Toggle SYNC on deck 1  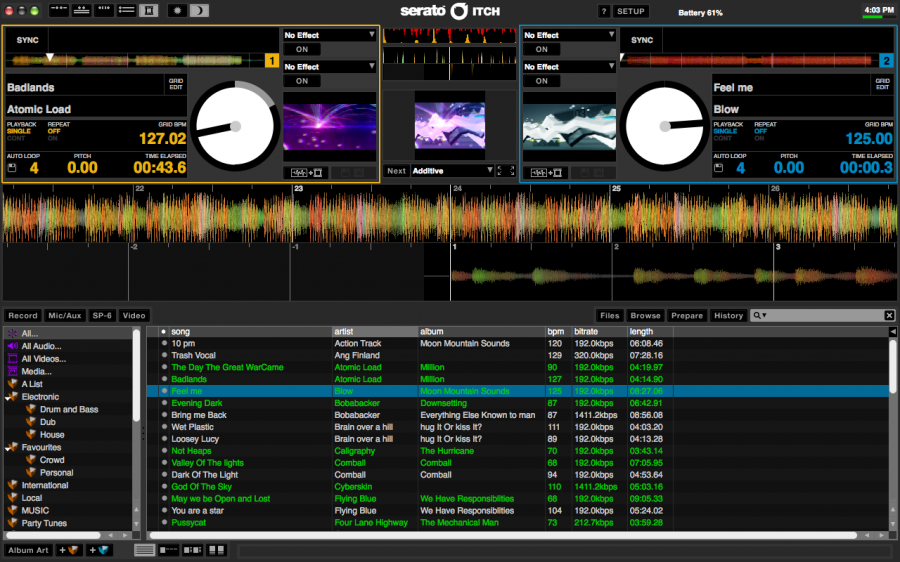28,40
